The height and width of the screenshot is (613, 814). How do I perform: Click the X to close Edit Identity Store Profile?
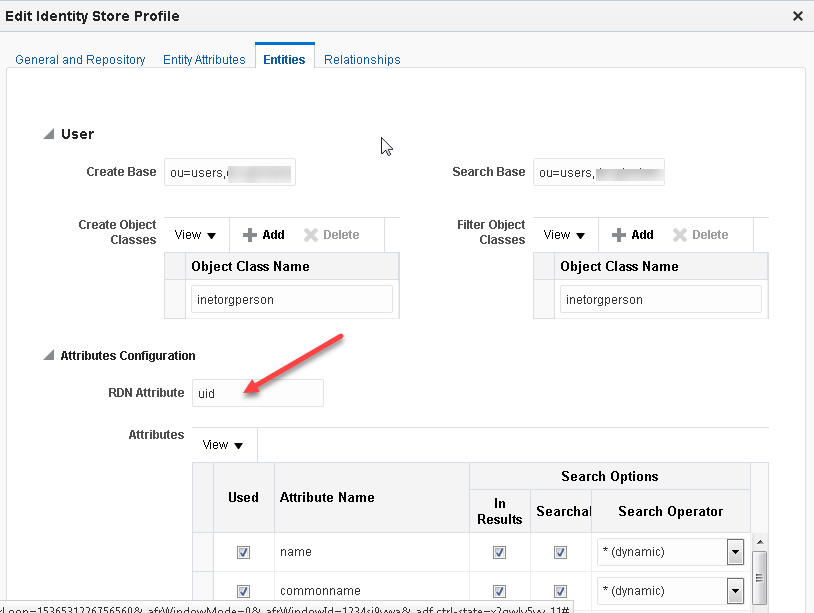click(797, 16)
